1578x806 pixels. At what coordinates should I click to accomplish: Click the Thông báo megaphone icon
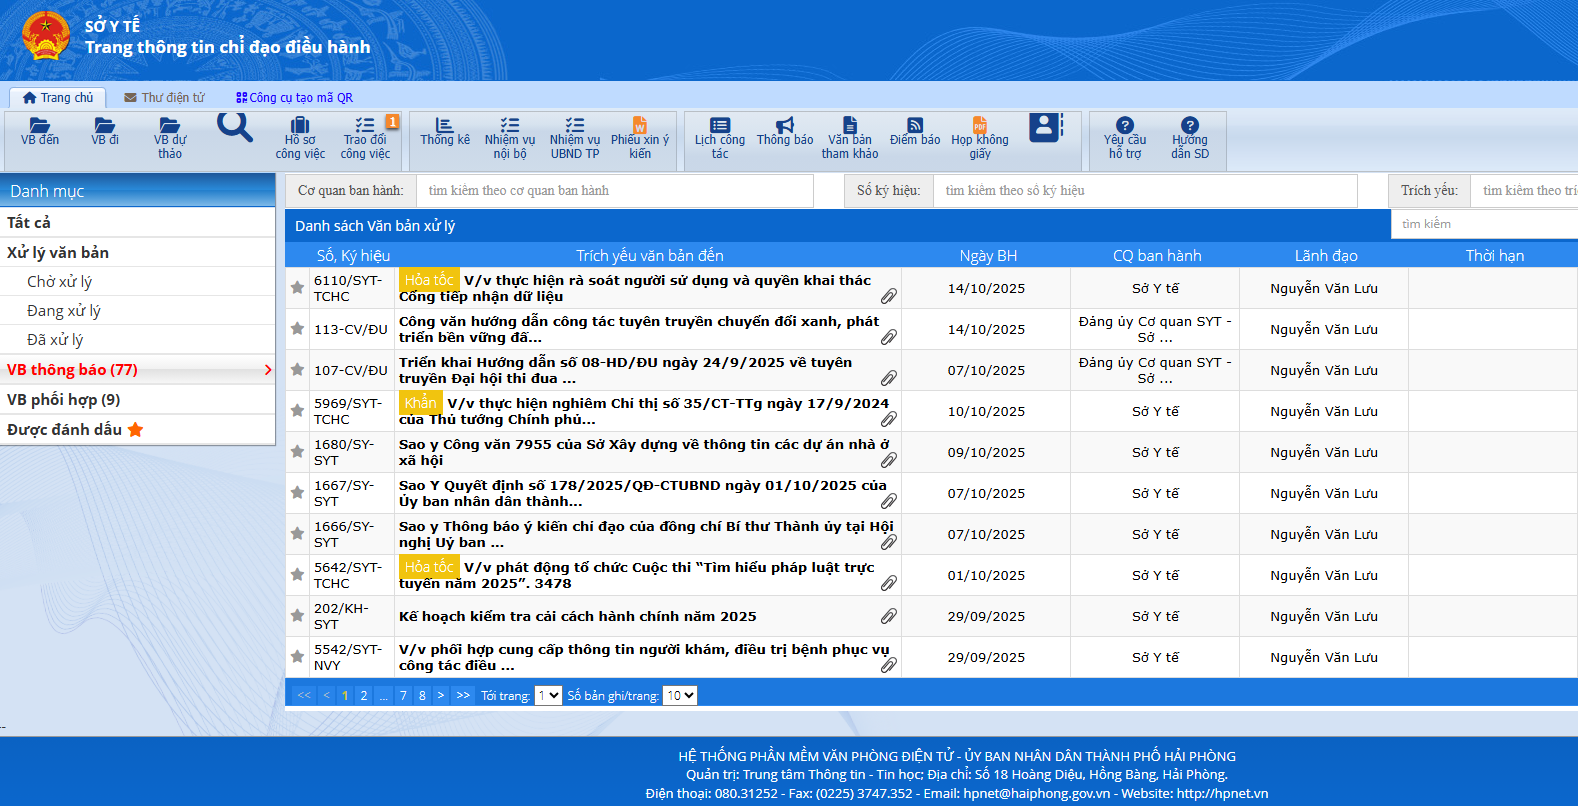(x=785, y=132)
